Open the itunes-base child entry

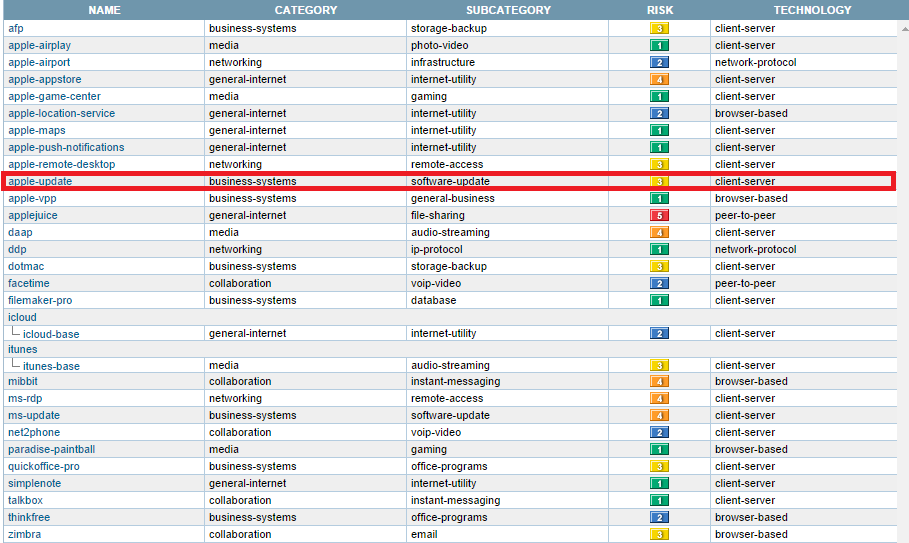point(51,366)
